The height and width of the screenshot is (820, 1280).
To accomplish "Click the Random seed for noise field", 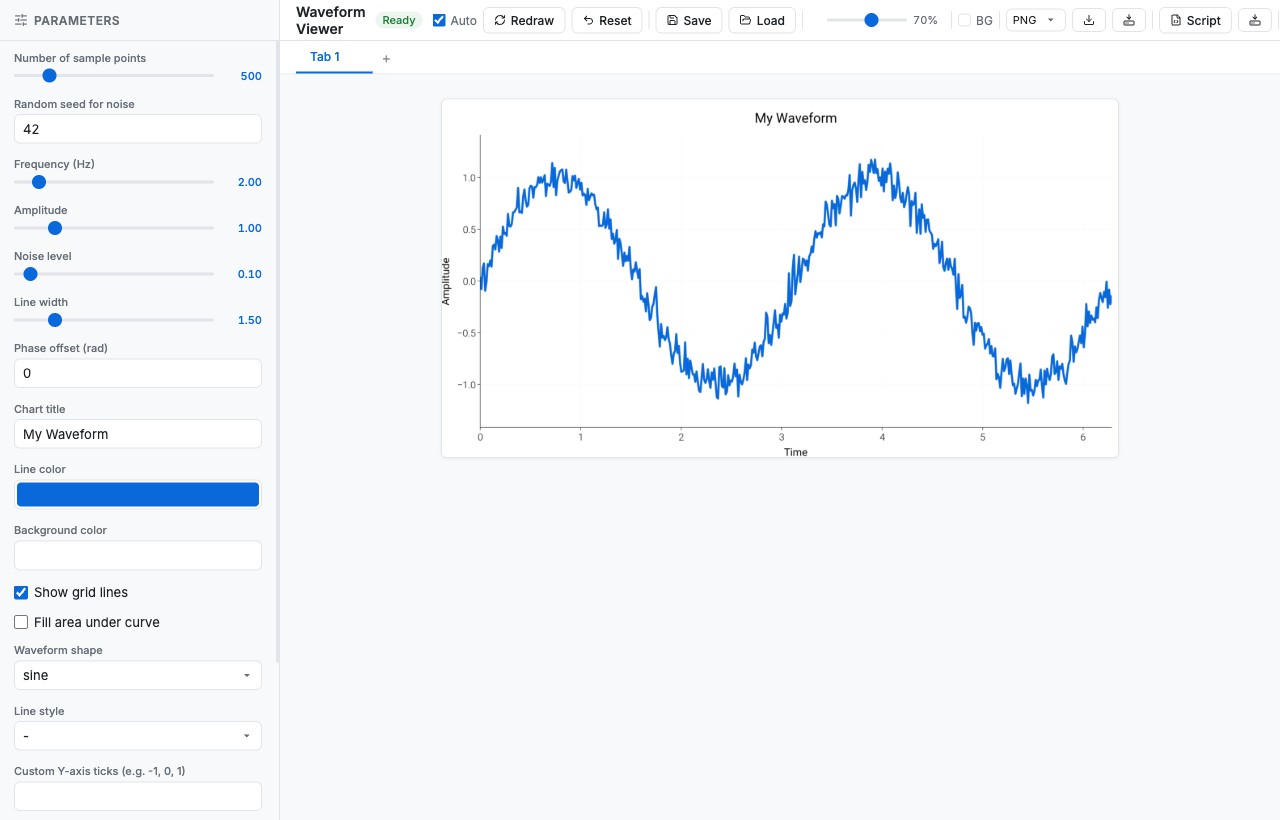I will pyautogui.click(x=138, y=129).
